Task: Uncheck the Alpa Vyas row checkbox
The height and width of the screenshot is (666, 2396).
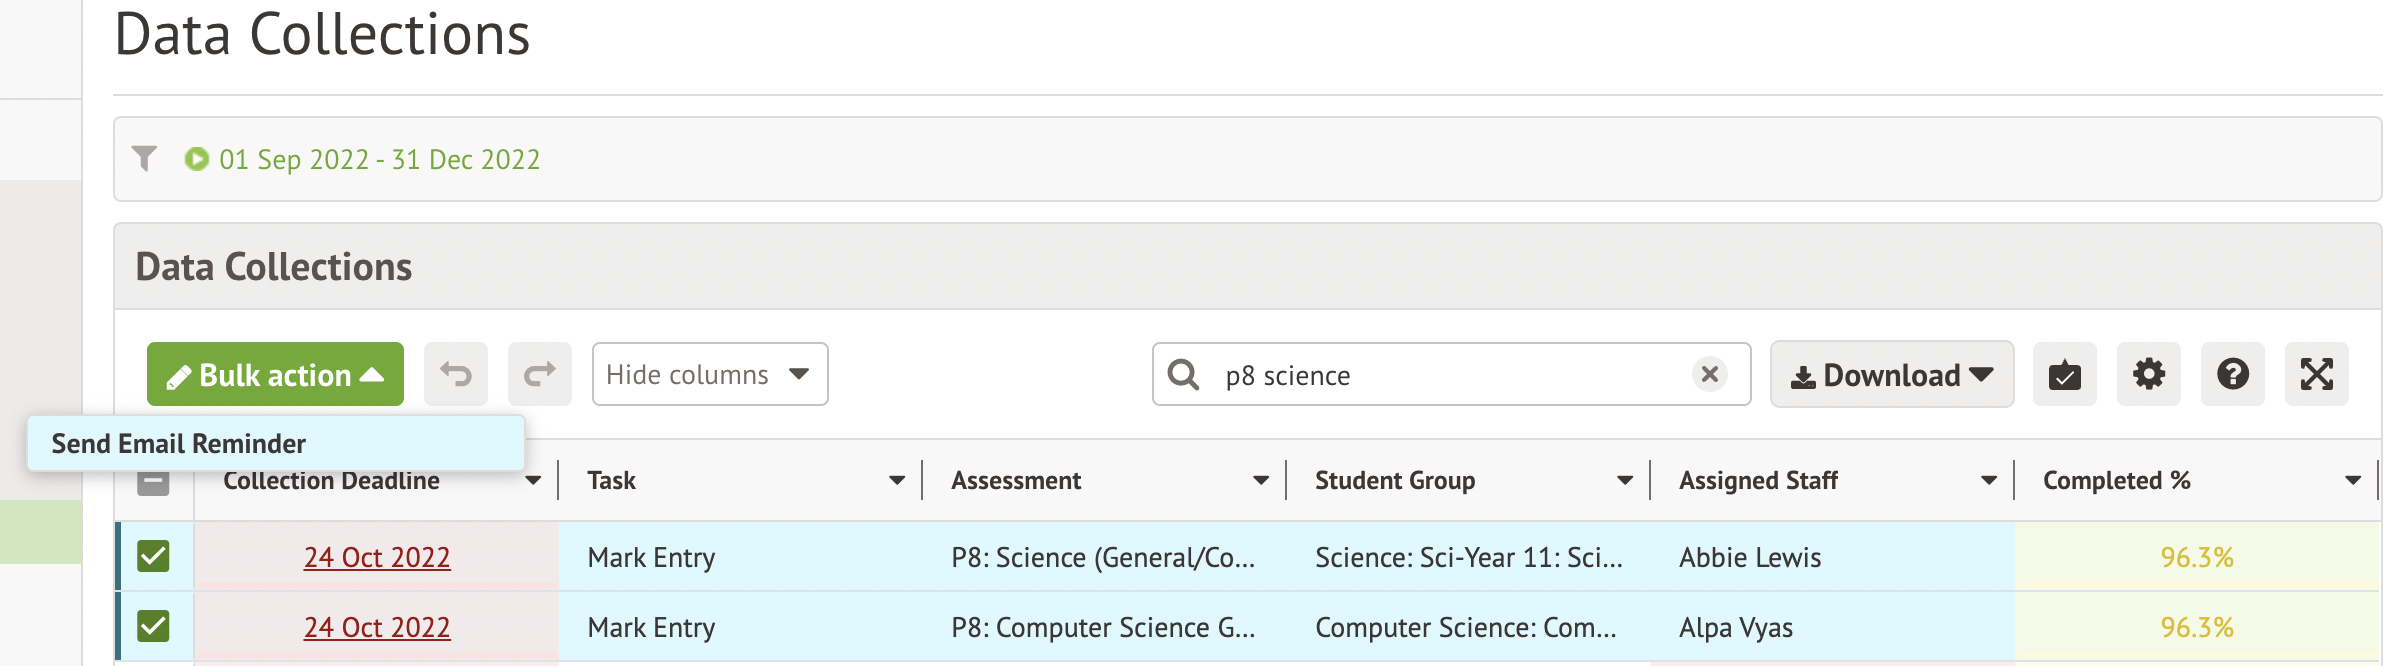Action: click(x=153, y=626)
